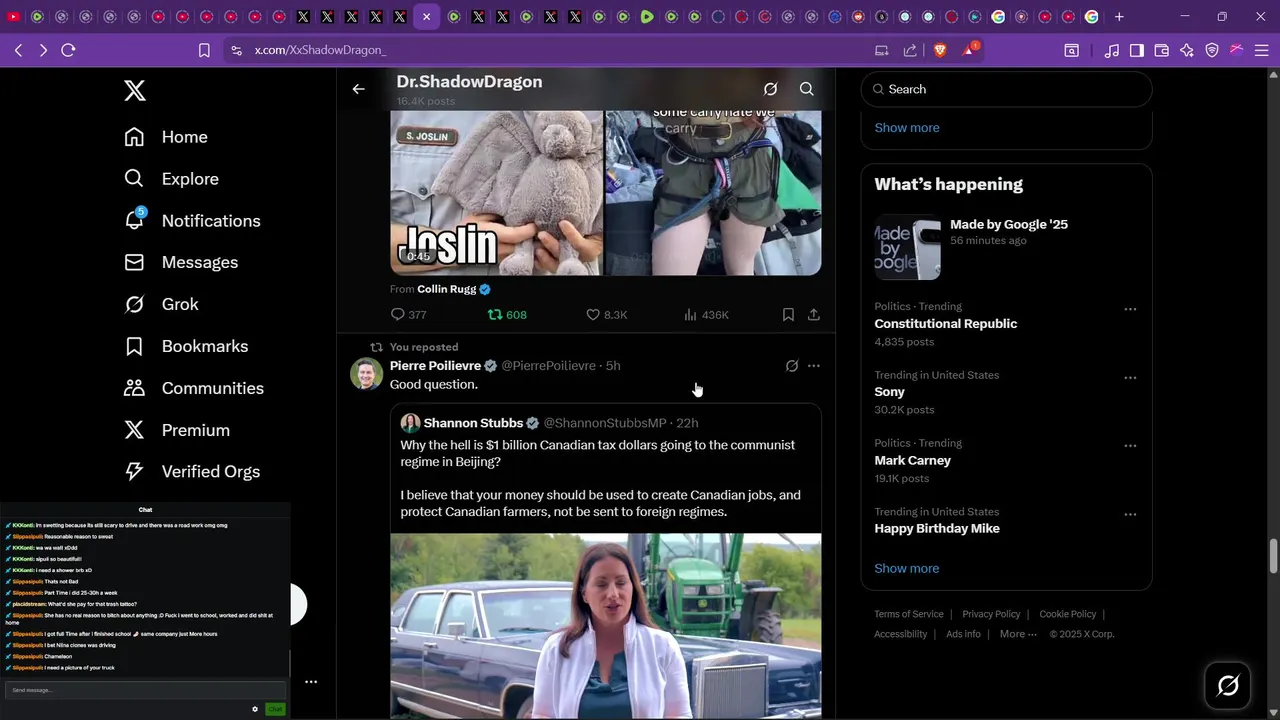Open Explore from the sidebar

[171, 179]
